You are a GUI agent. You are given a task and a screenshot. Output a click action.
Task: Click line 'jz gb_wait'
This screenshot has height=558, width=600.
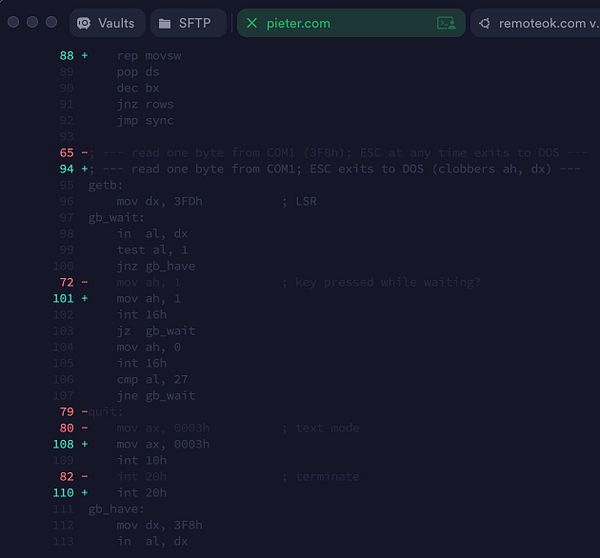pos(156,331)
